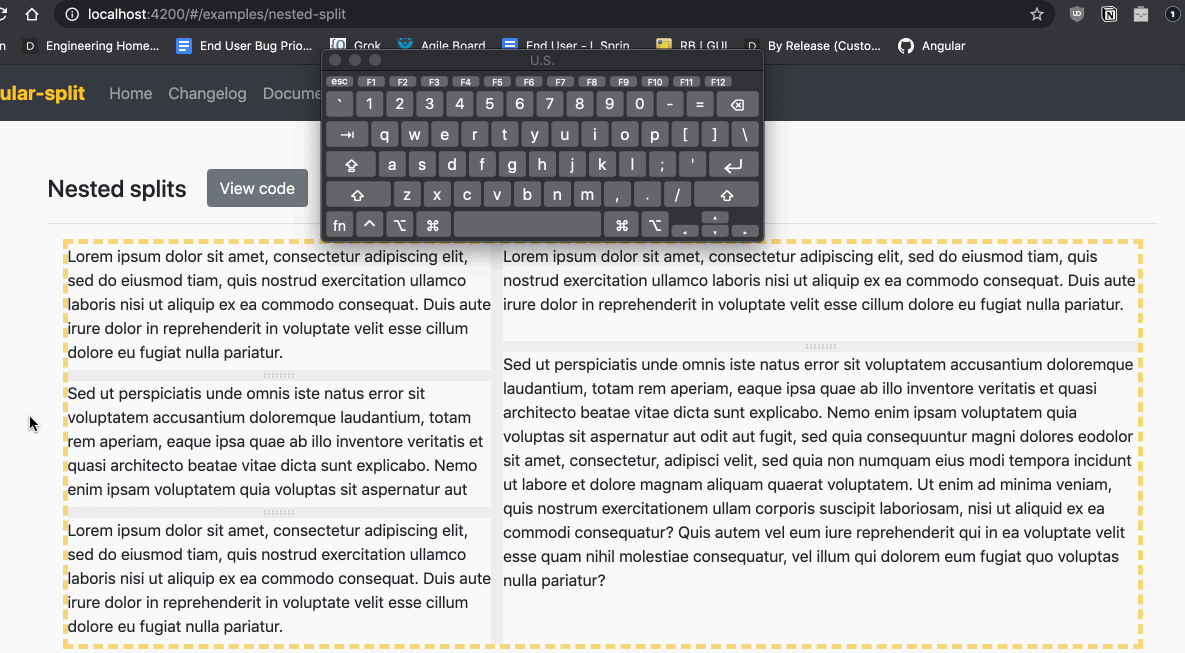Viewport: 1185px width, 653px height.
Task: Click the Nested splits heading
Action: (x=117, y=189)
